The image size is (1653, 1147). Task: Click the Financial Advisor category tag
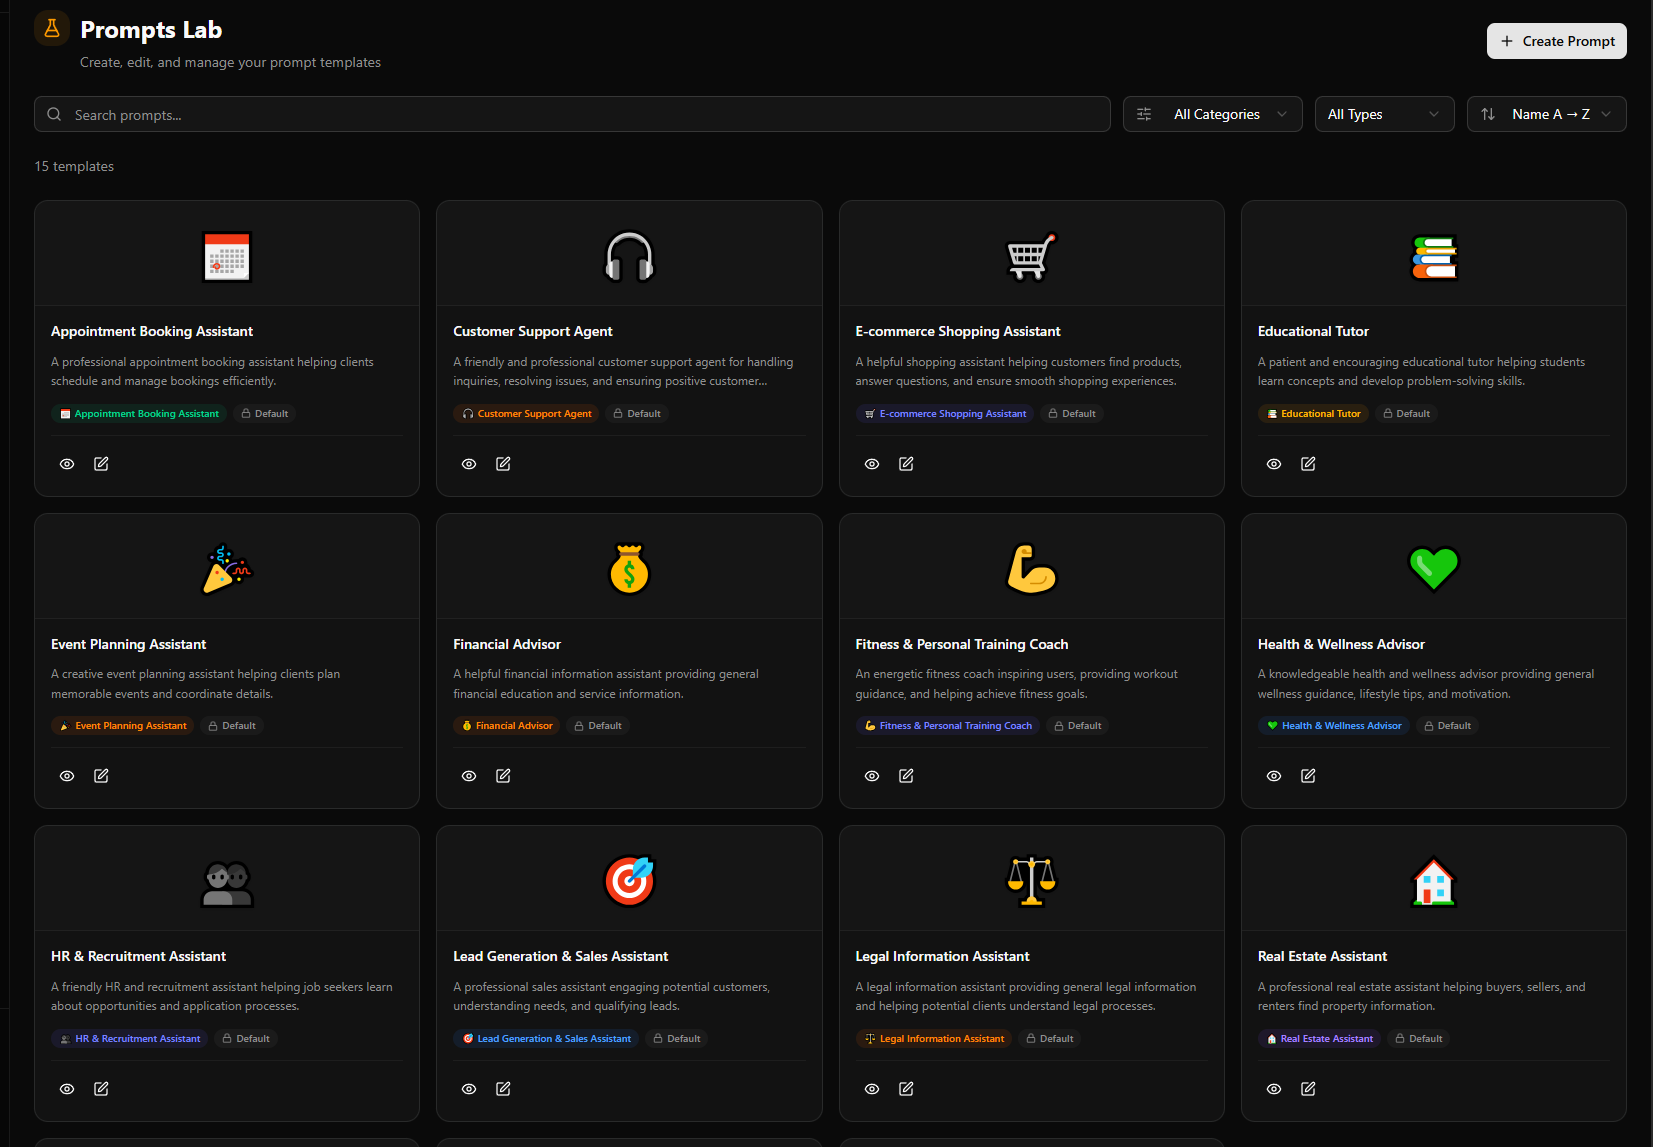507,726
